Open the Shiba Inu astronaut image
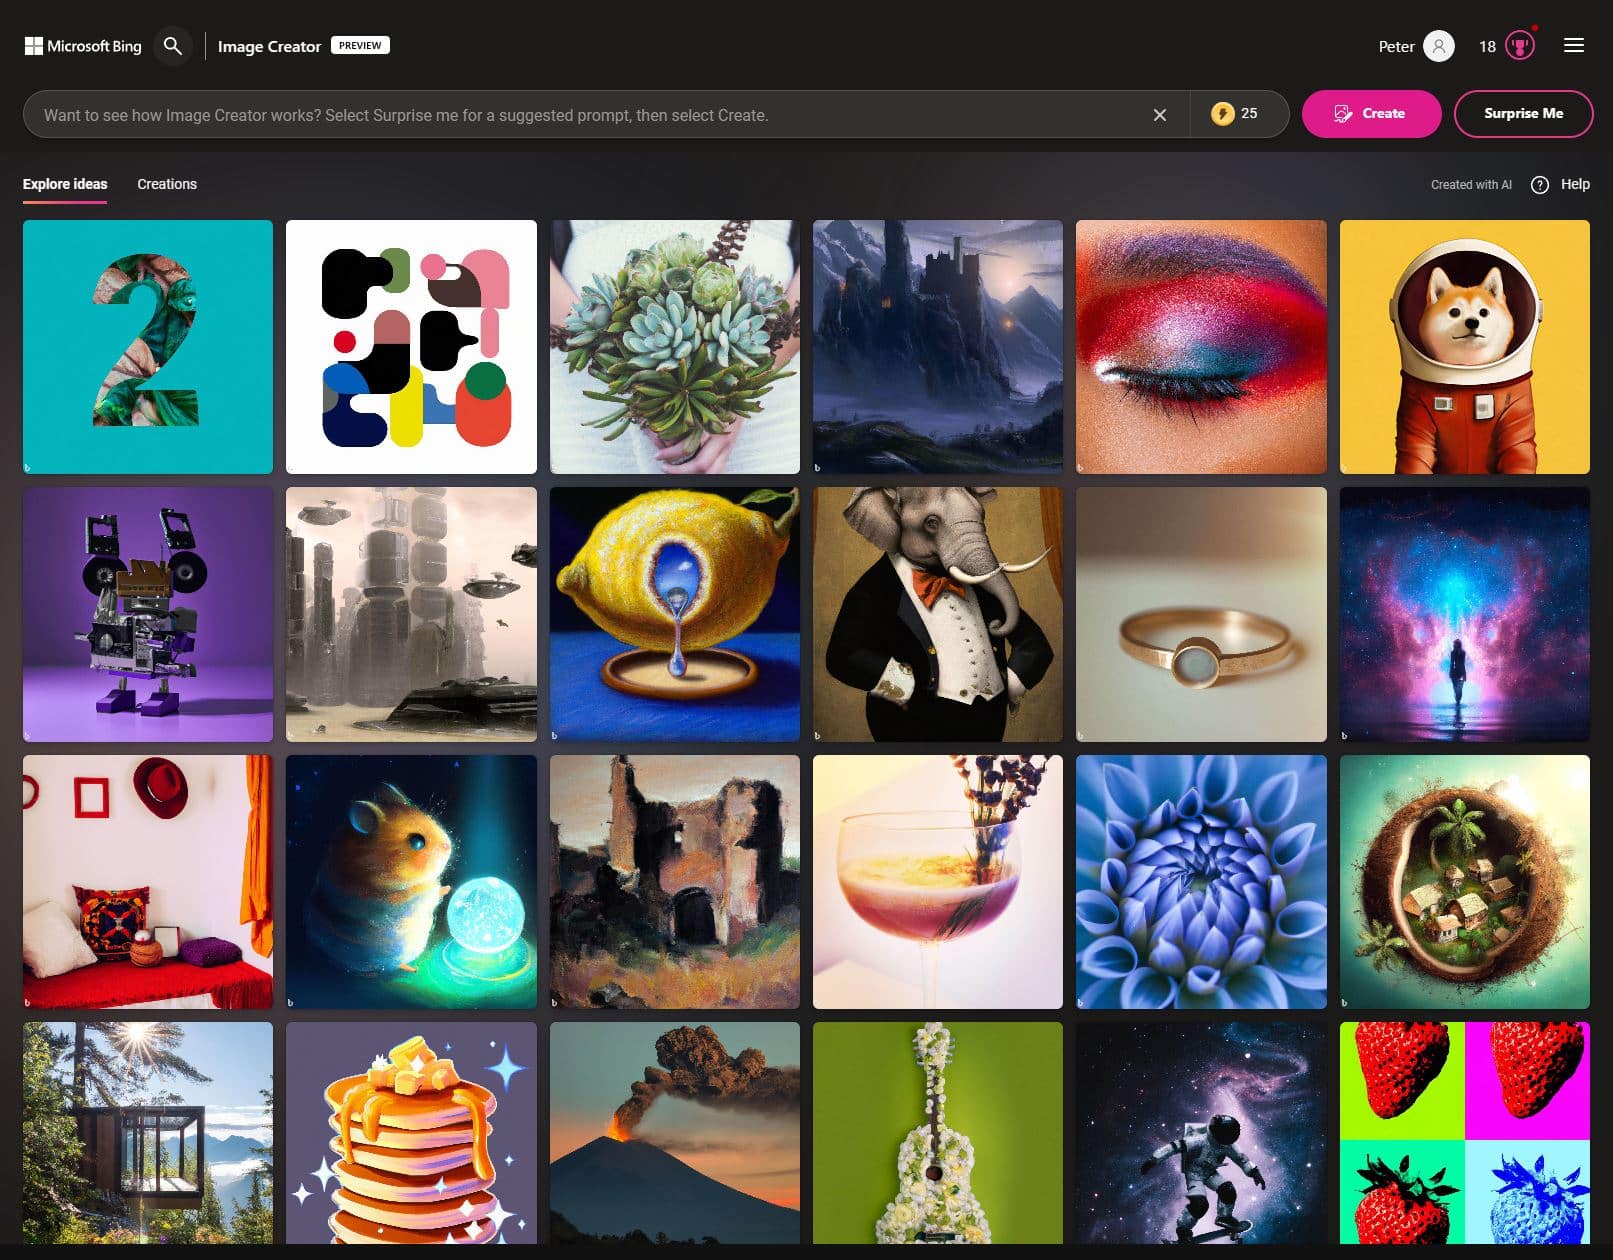 [x=1464, y=347]
